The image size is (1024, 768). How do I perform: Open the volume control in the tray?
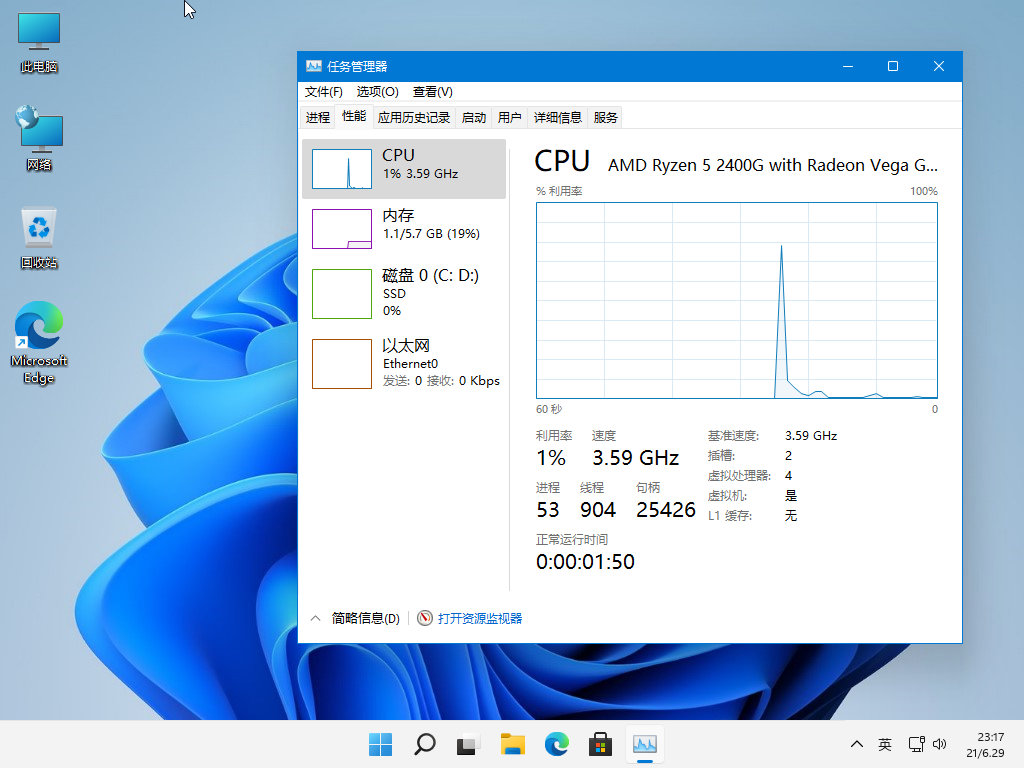[939, 744]
